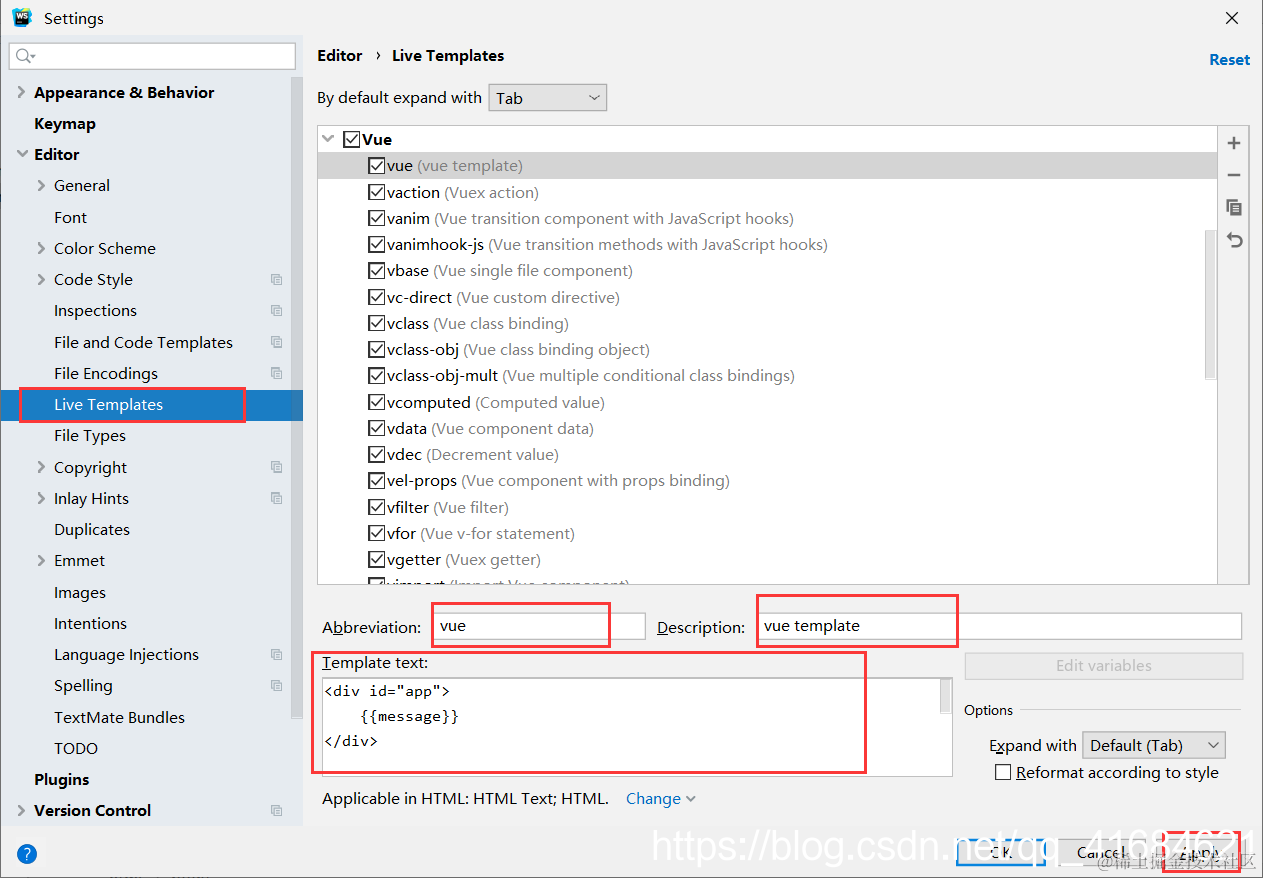Select Keymap in settings tree
Viewport: 1263px width, 878px height.
click(x=65, y=123)
